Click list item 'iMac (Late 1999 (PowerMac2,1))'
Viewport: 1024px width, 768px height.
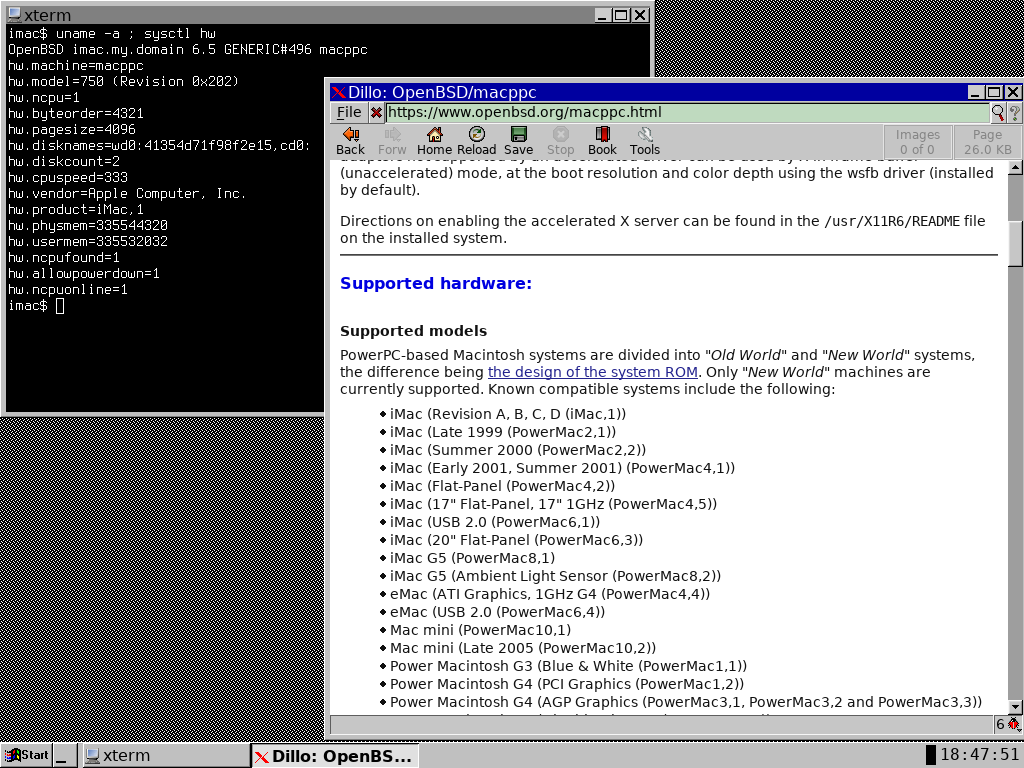point(503,432)
